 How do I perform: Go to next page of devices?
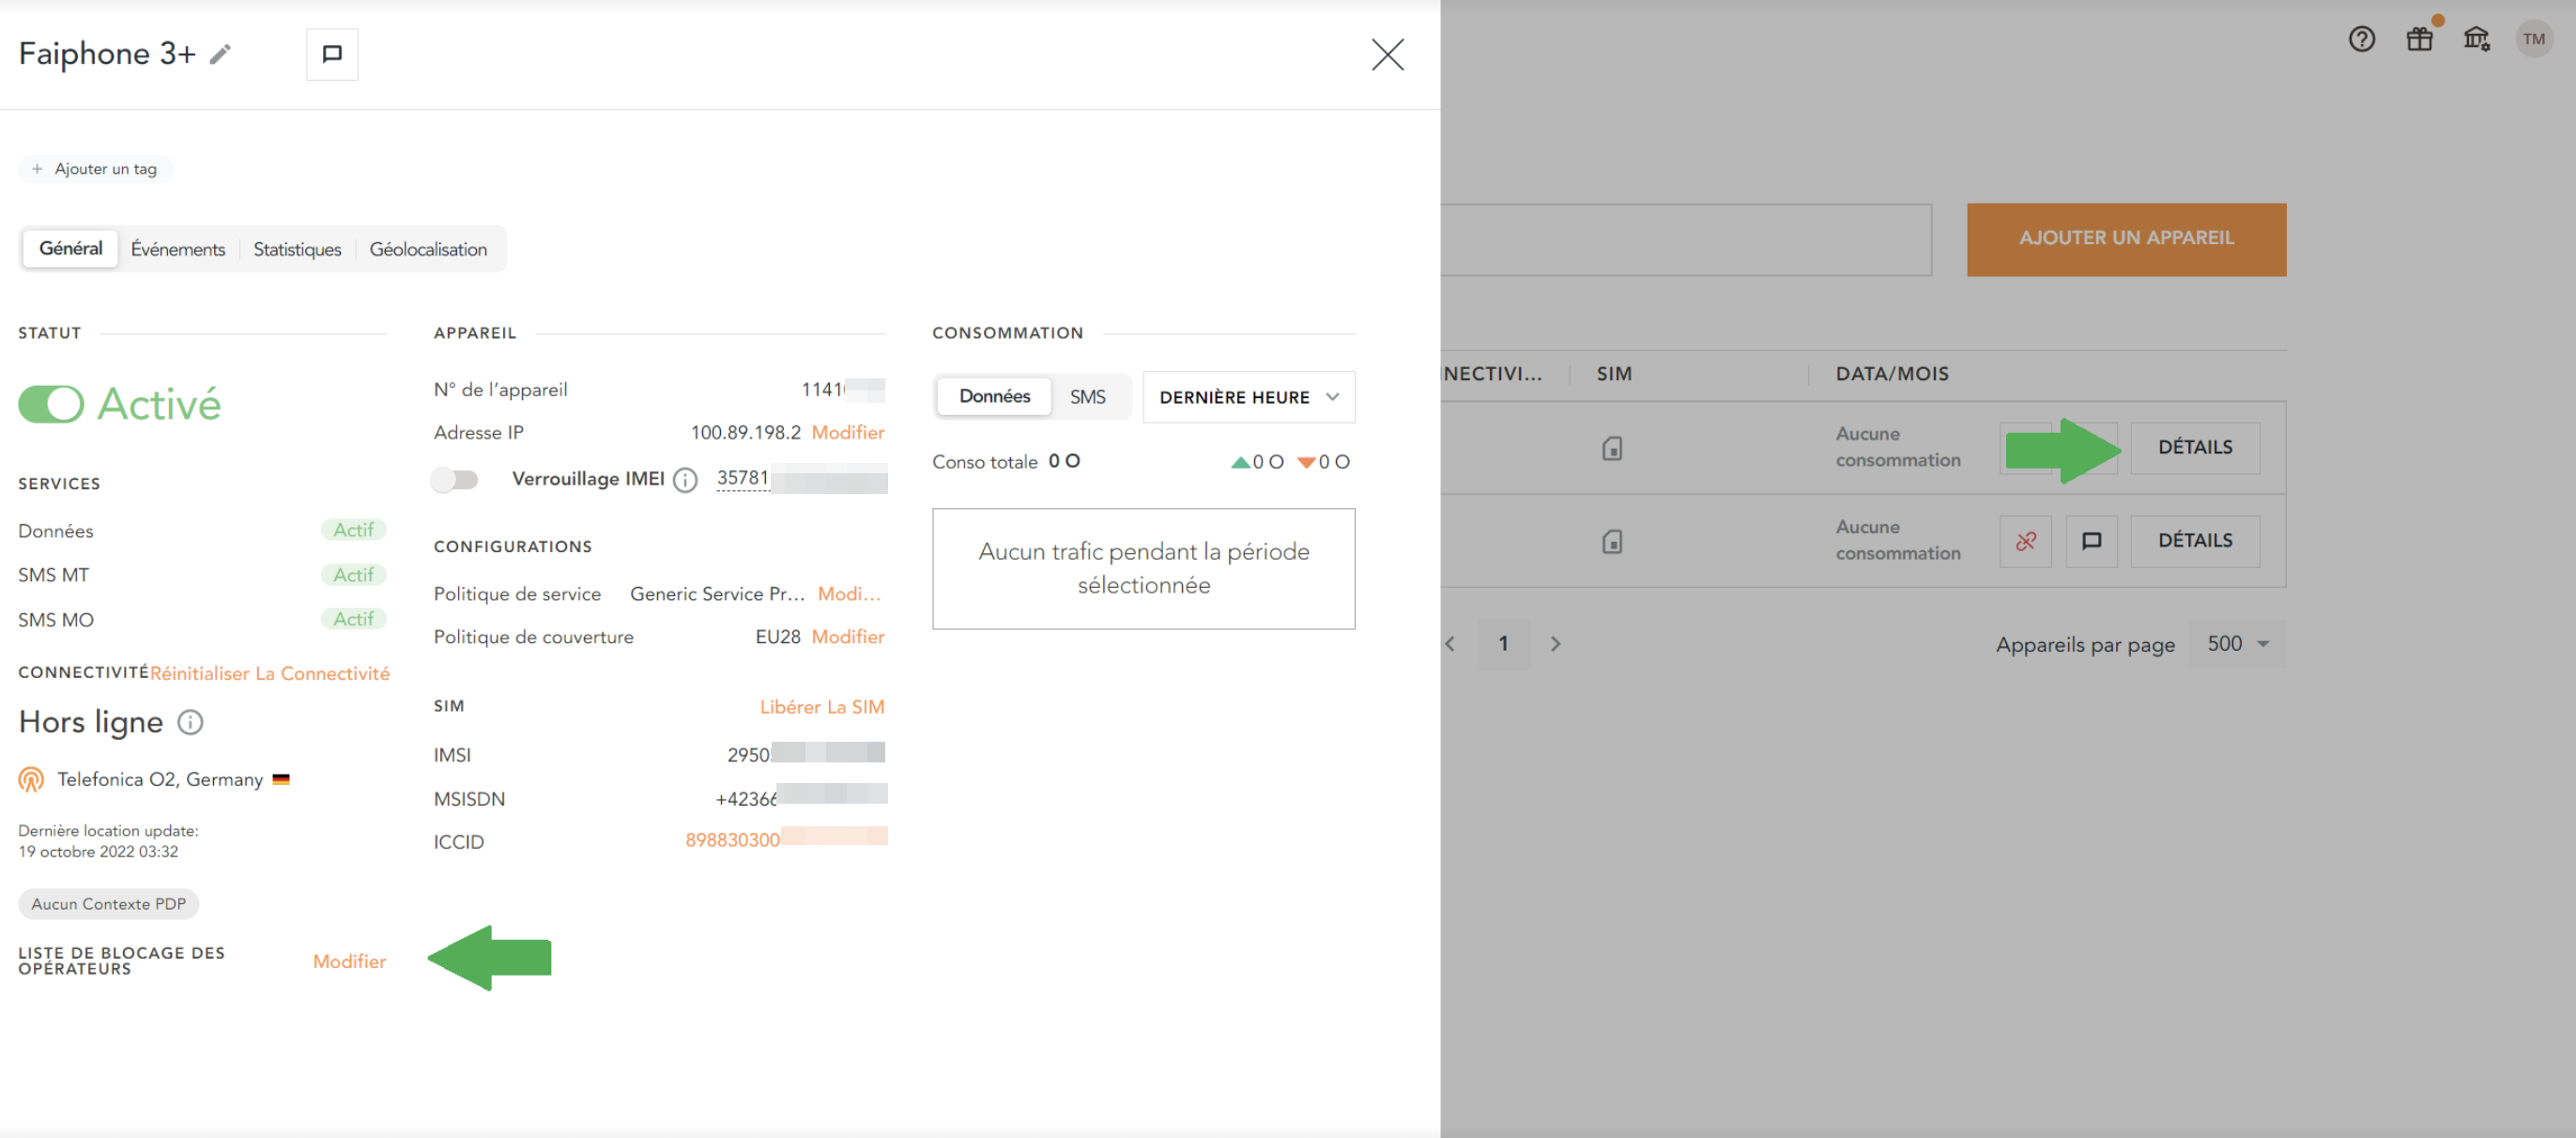click(x=1554, y=643)
